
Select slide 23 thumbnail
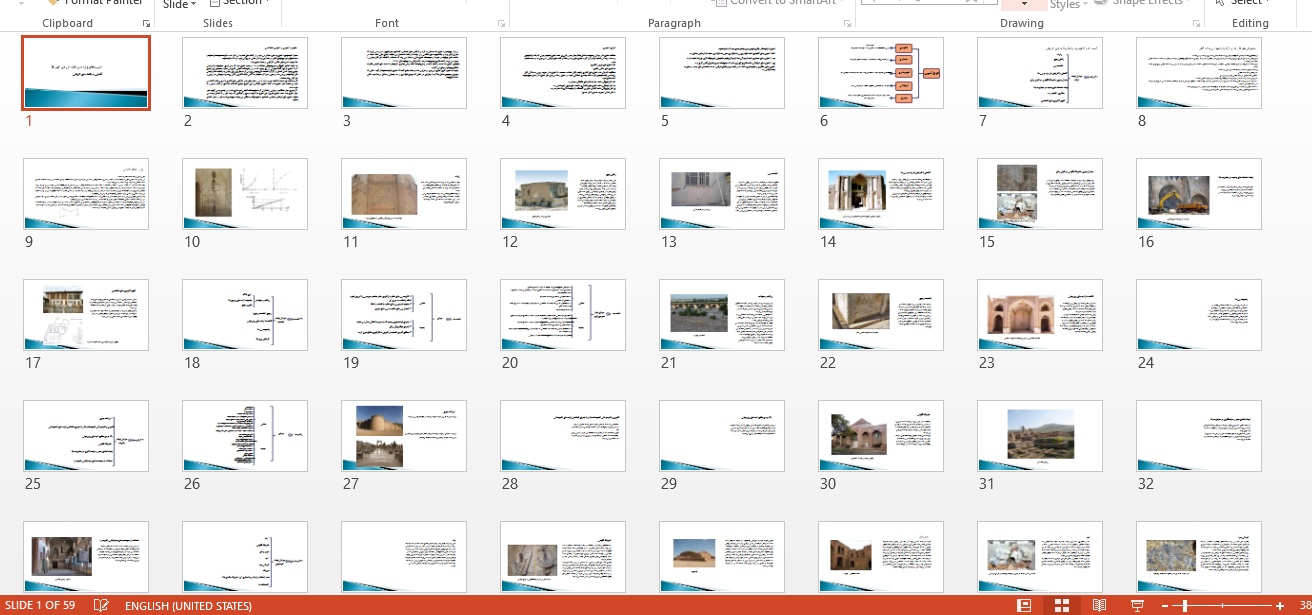pos(1040,315)
